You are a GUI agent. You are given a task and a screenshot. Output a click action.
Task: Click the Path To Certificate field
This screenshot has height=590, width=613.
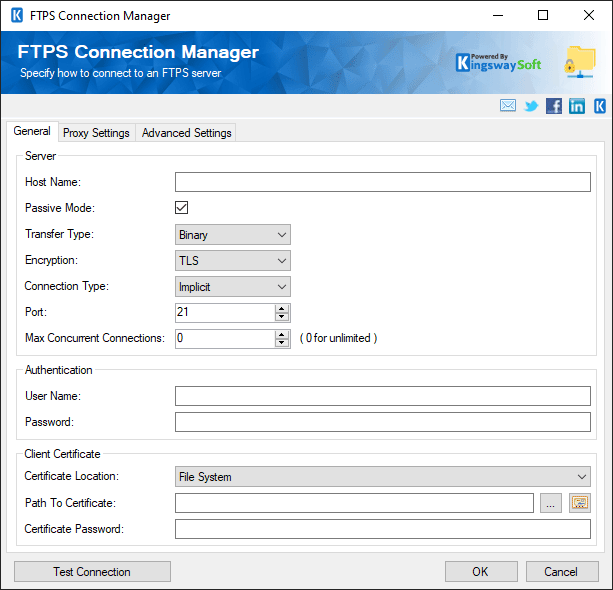[354, 503]
